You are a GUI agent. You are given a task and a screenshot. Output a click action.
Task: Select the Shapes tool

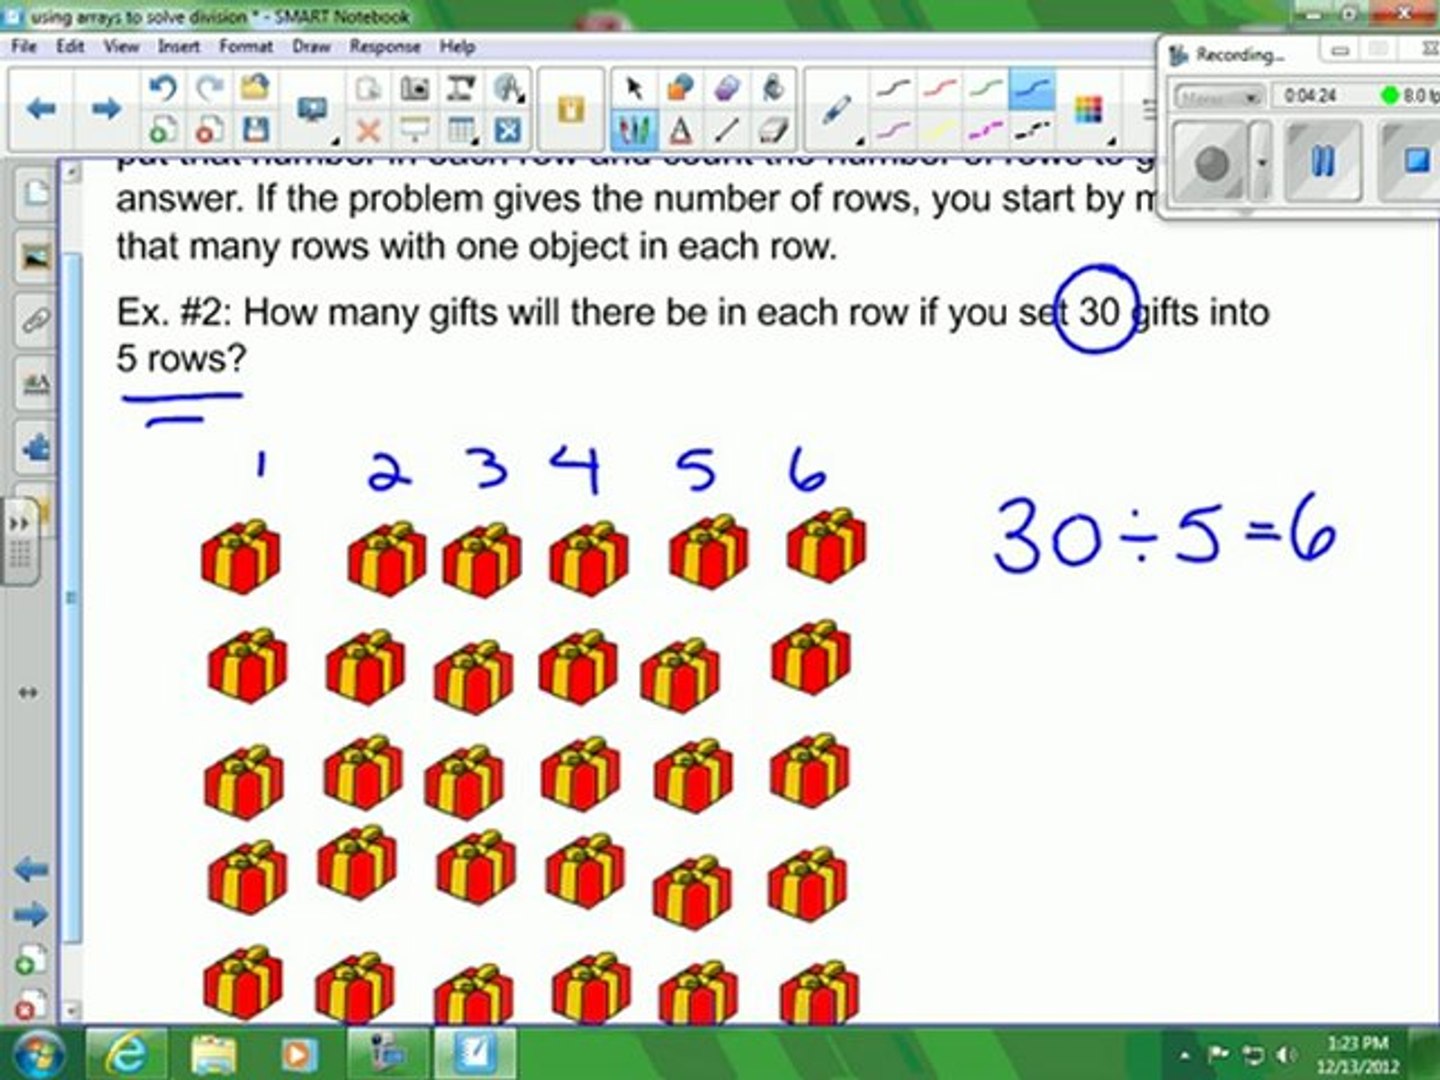680,88
